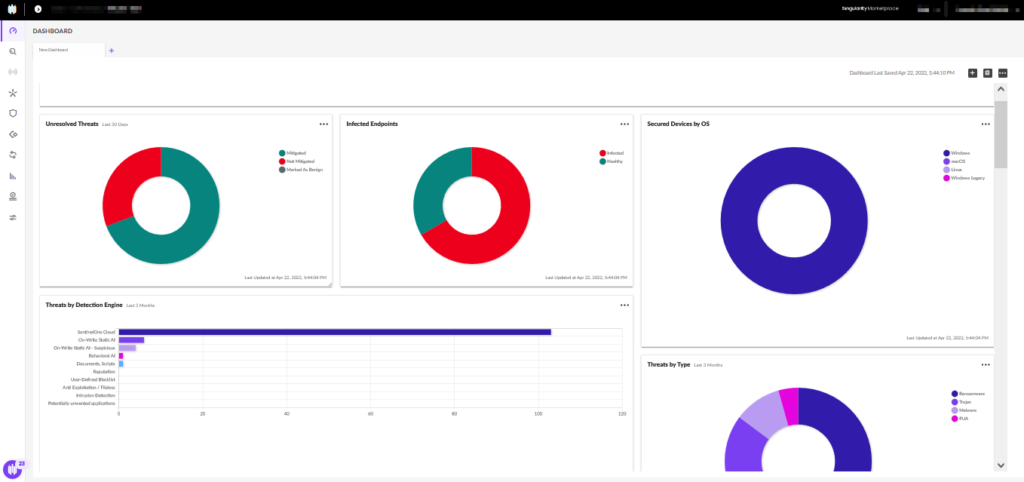
Task: Toggle the macOS legend item
Action: coord(955,161)
